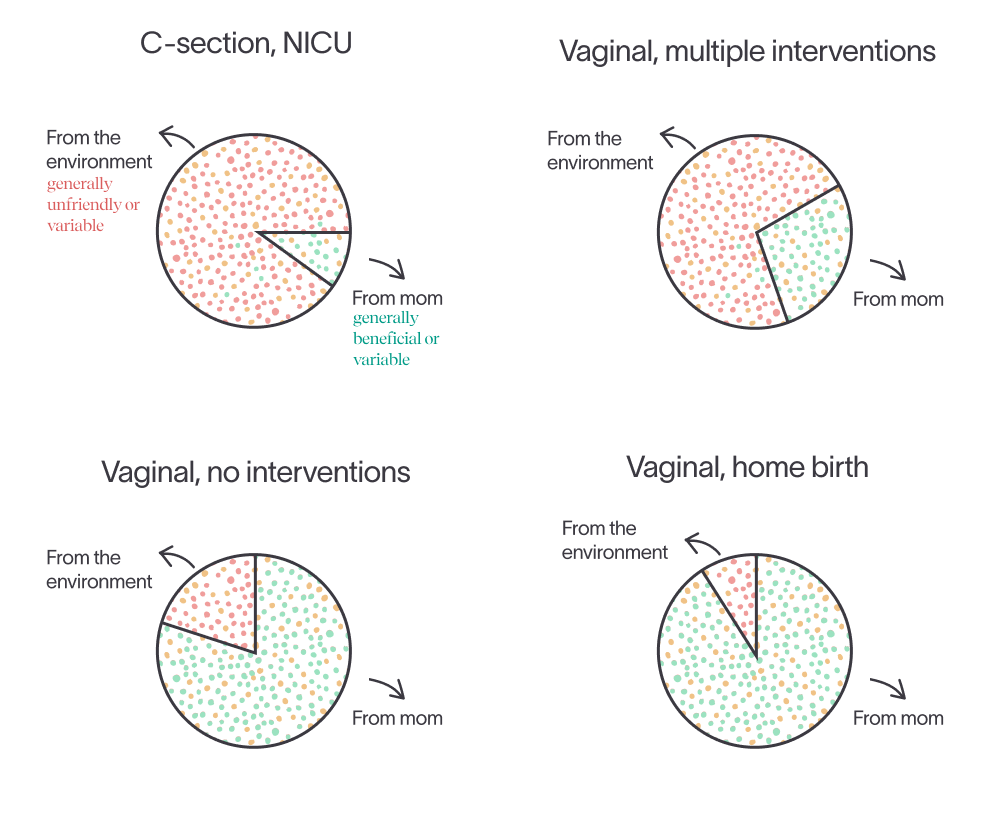Select the Vaginal, multiple interventions heading
Screen dimensions: 996x831
[x=747, y=51]
